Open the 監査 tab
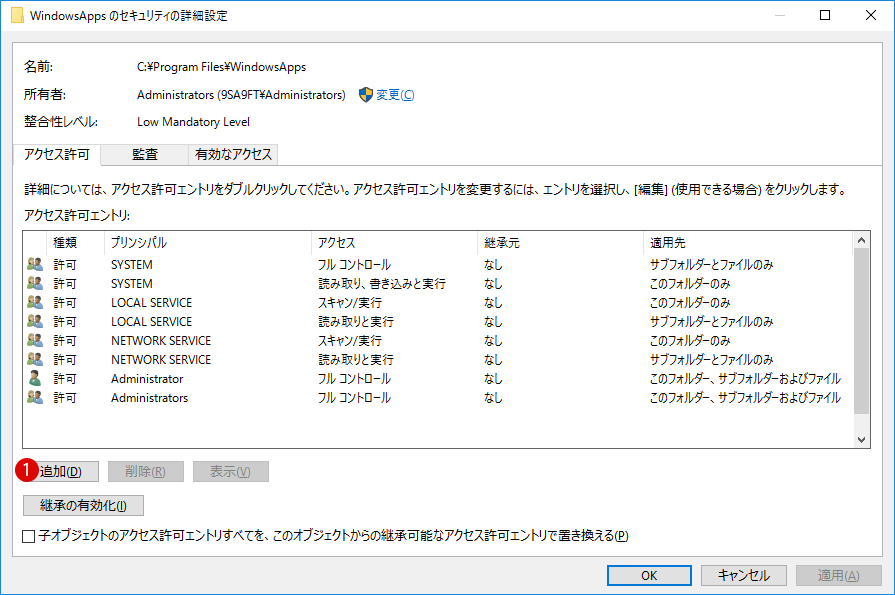The image size is (895, 595). [x=145, y=155]
